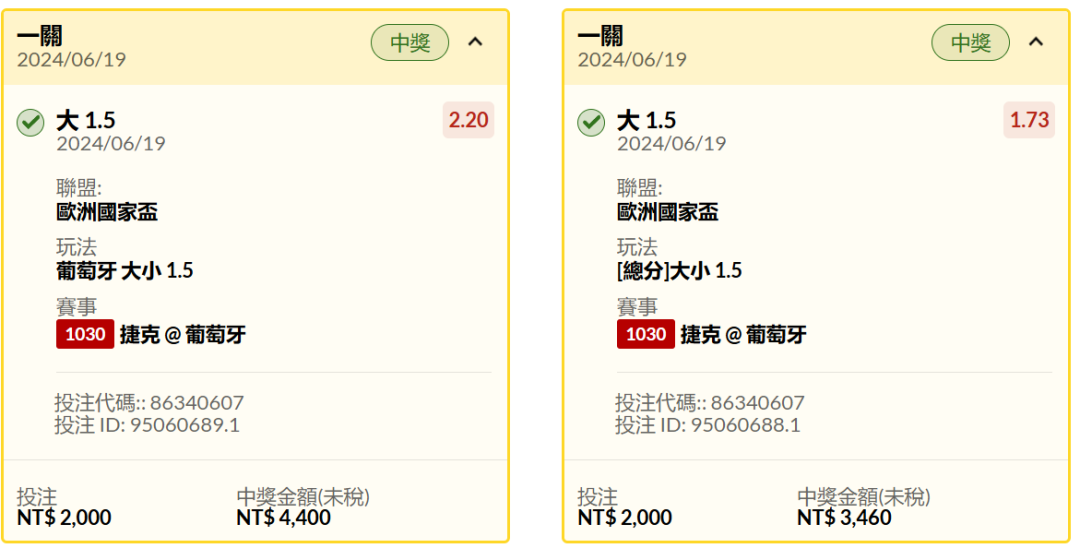Click 葡萄牙 大小 1.5 play type text

pyautogui.click(x=125, y=271)
